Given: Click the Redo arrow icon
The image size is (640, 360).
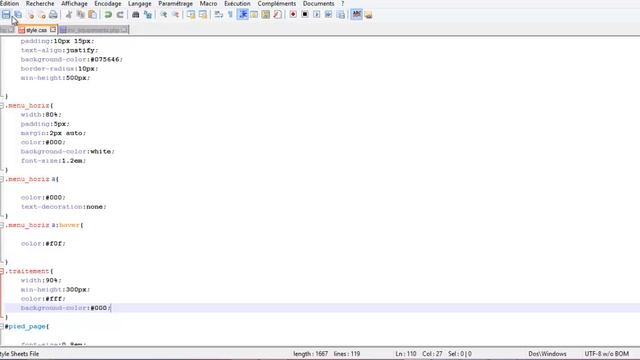Looking at the screenshot, I should [x=120, y=15].
